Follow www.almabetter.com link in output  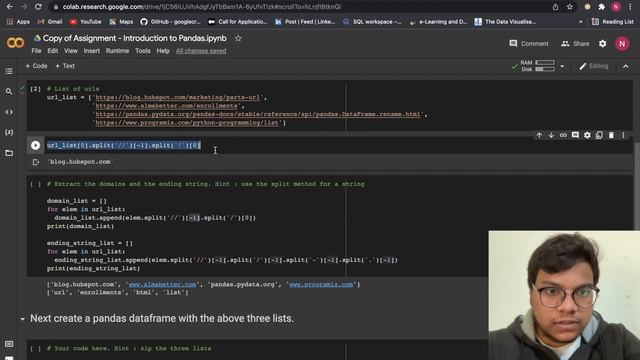click(x=162, y=284)
